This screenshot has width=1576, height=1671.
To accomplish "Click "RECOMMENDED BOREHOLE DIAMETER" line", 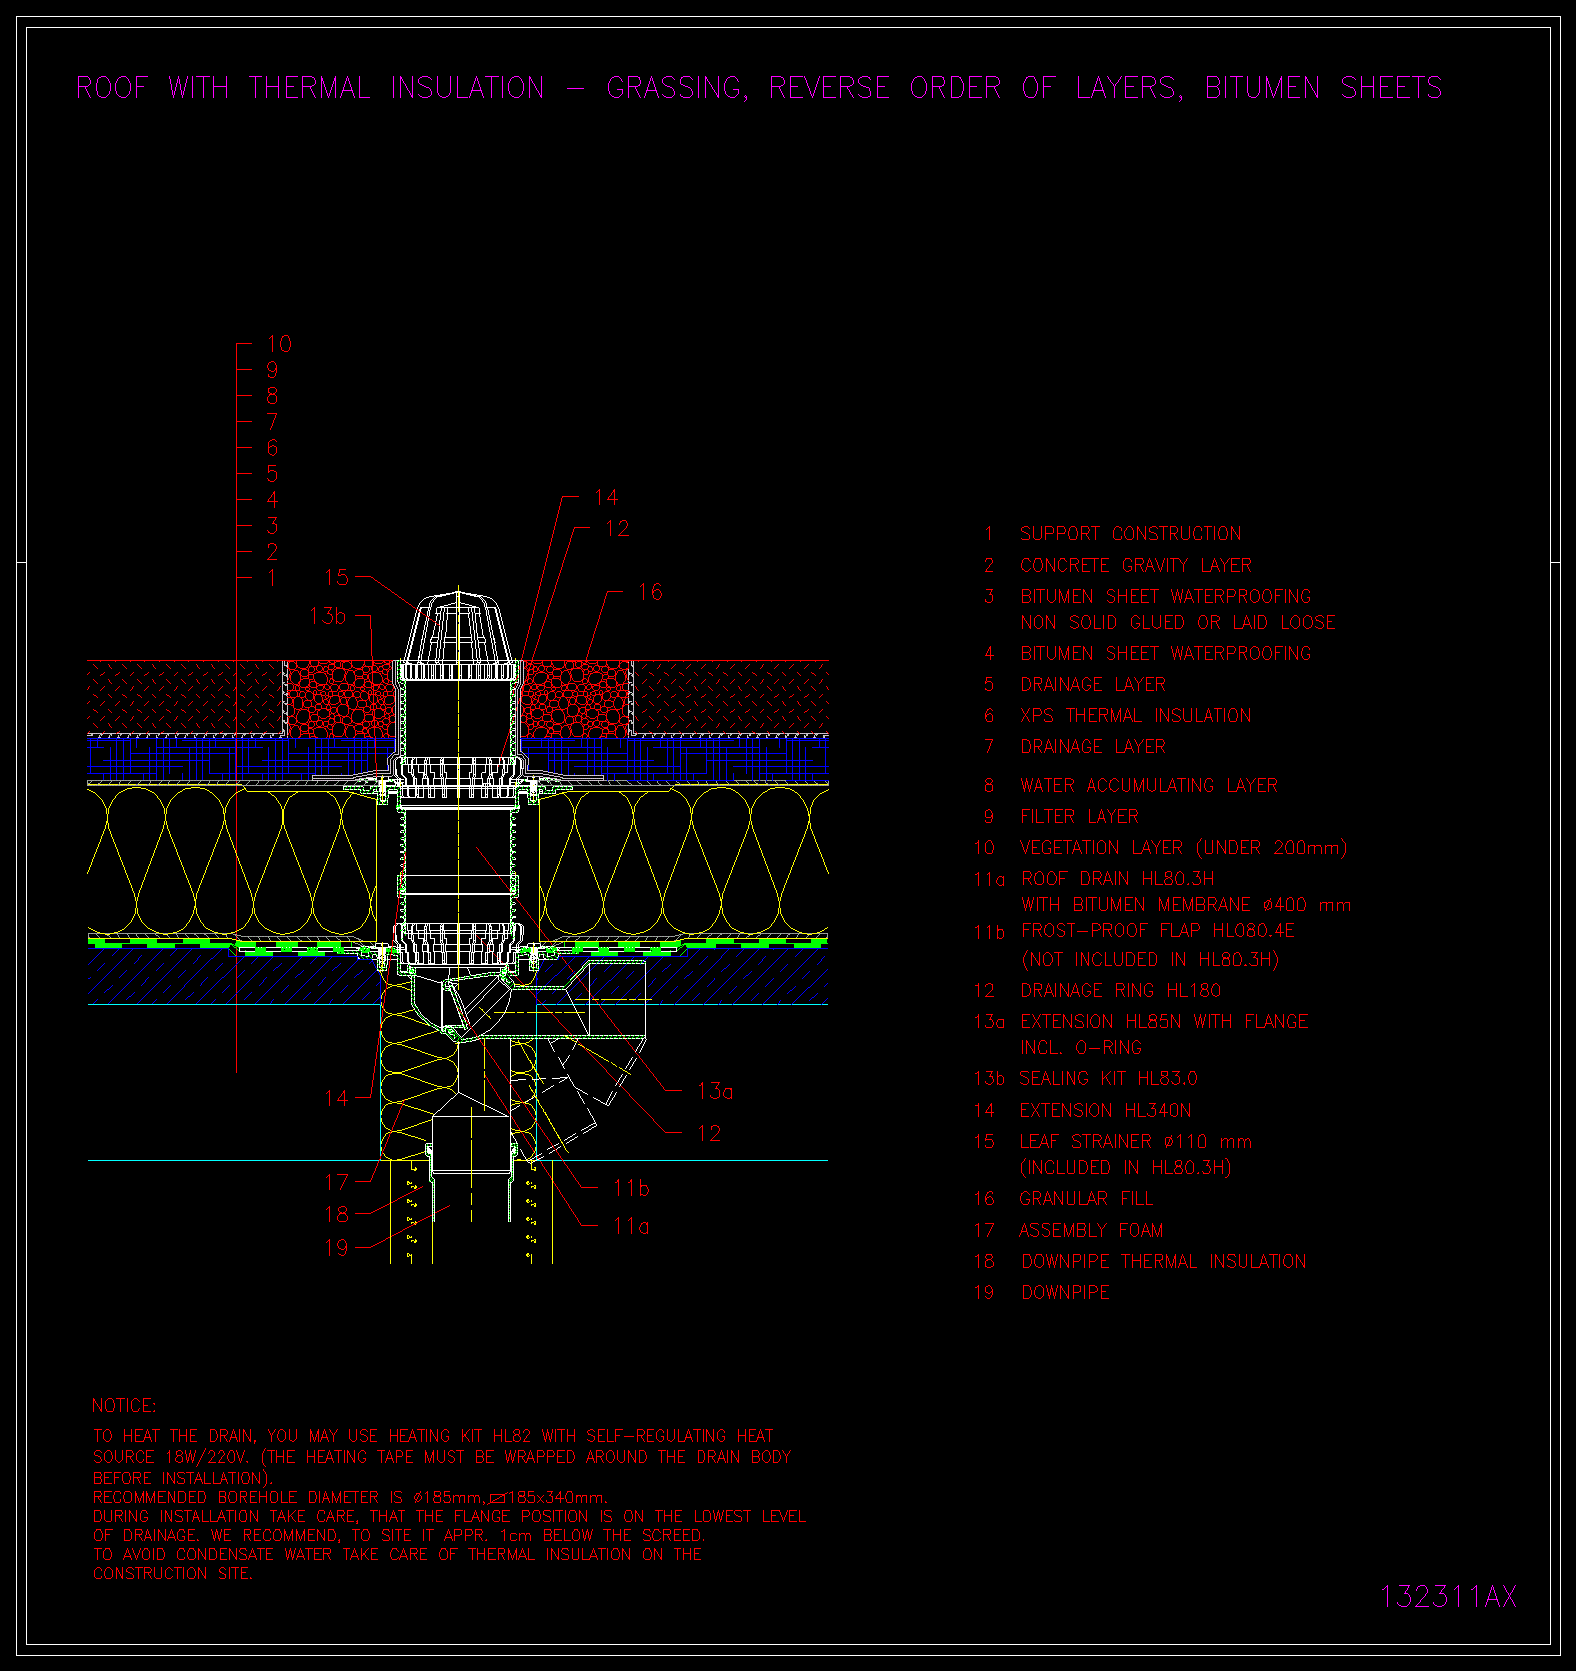I will pos(350,1497).
